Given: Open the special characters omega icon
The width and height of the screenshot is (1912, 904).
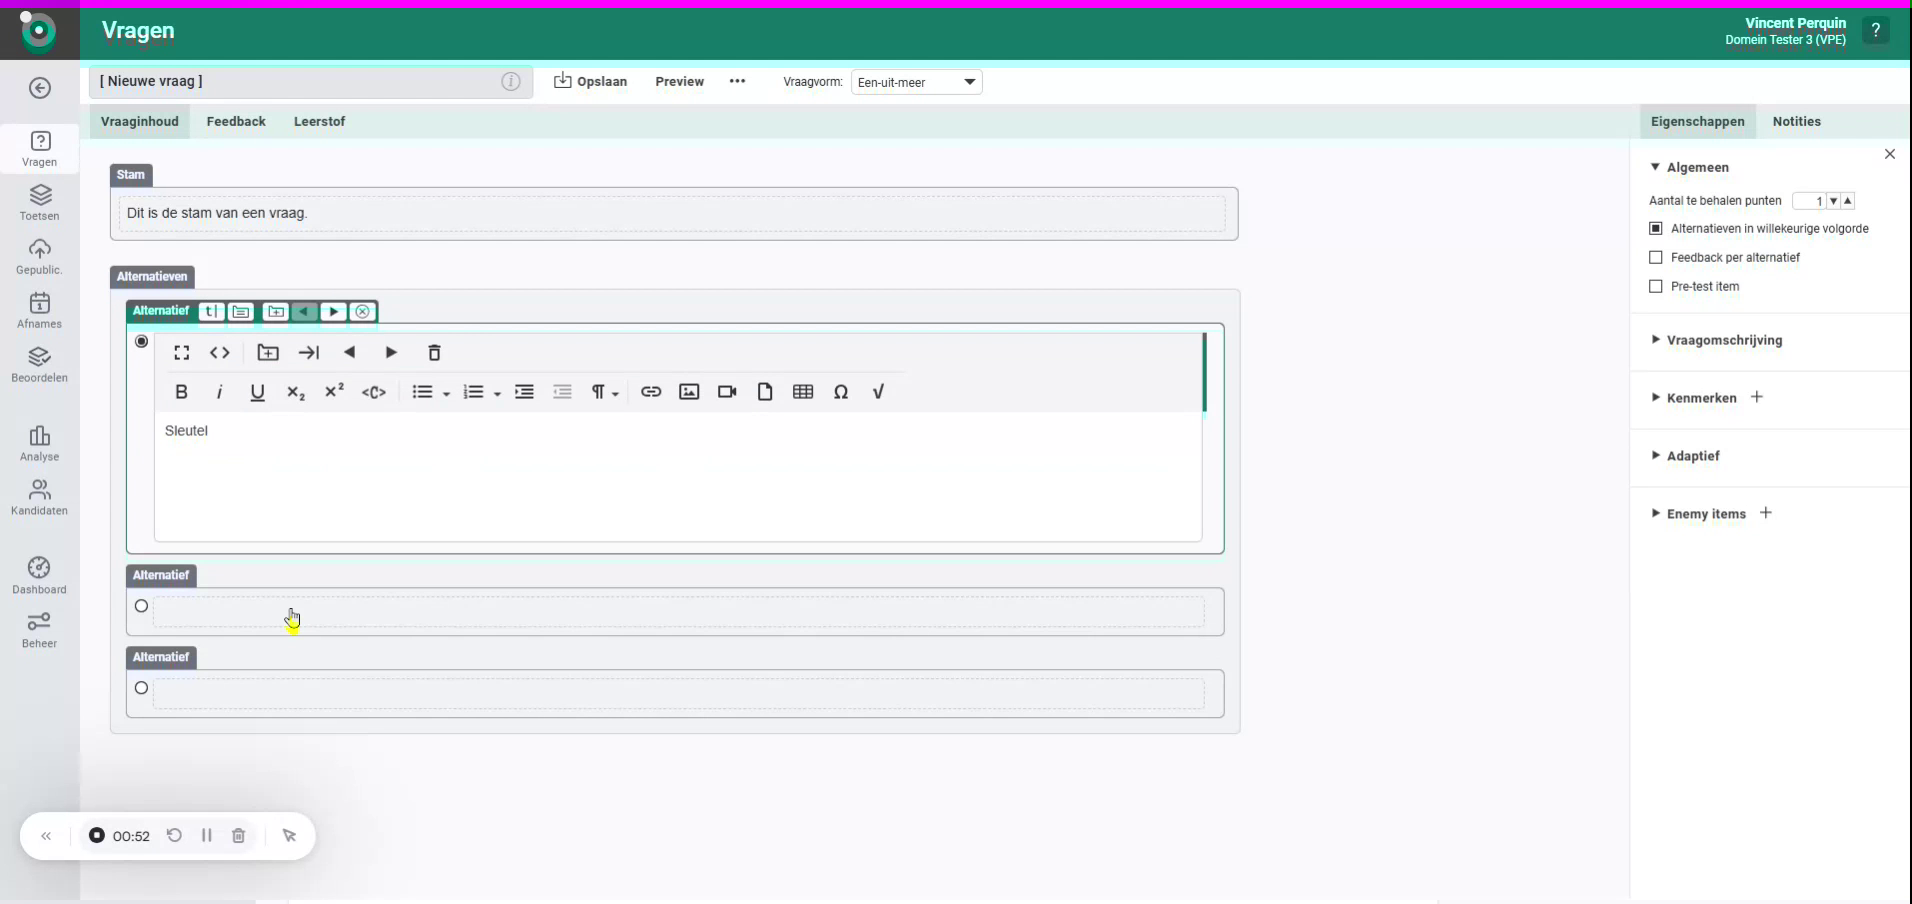Looking at the screenshot, I should pos(841,392).
